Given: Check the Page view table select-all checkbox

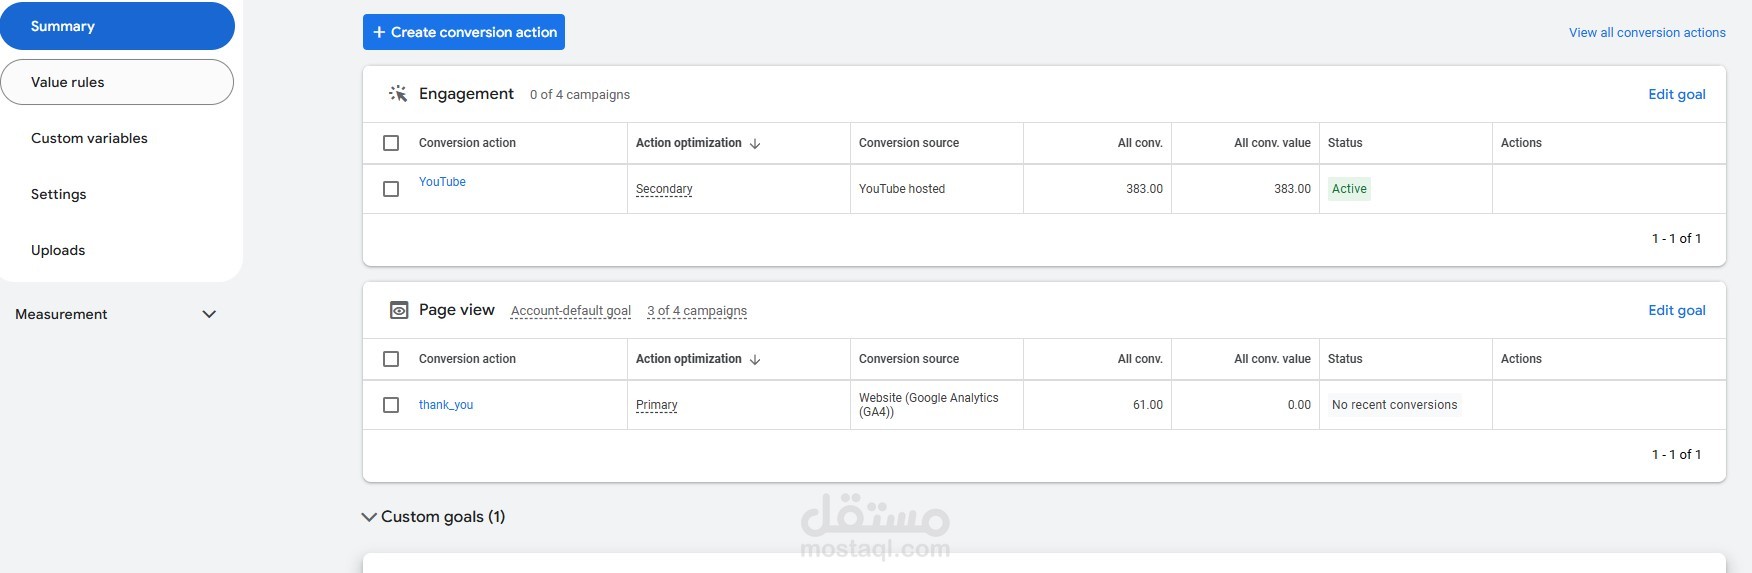Looking at the screenshot, I should point(391,359).
